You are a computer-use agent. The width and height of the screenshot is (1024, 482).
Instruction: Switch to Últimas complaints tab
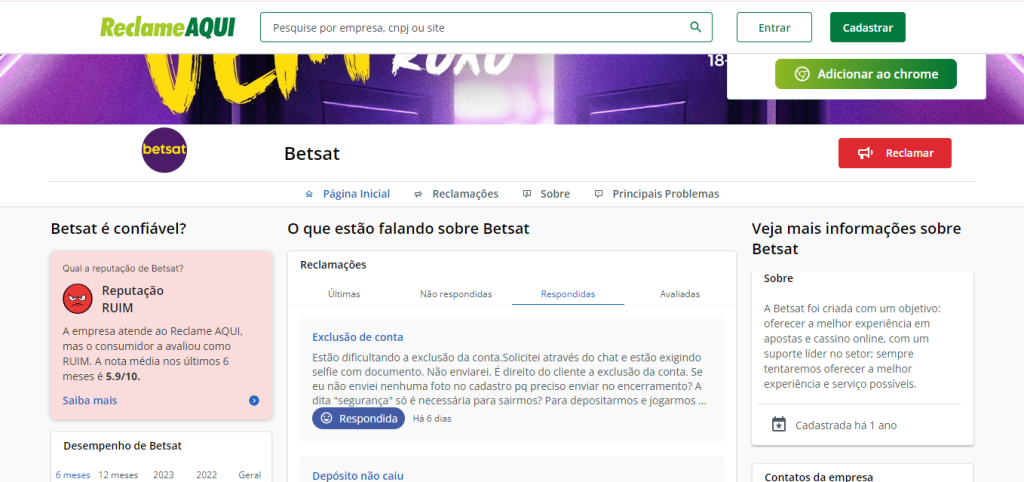pyautogui.click(x=344, y=294)
